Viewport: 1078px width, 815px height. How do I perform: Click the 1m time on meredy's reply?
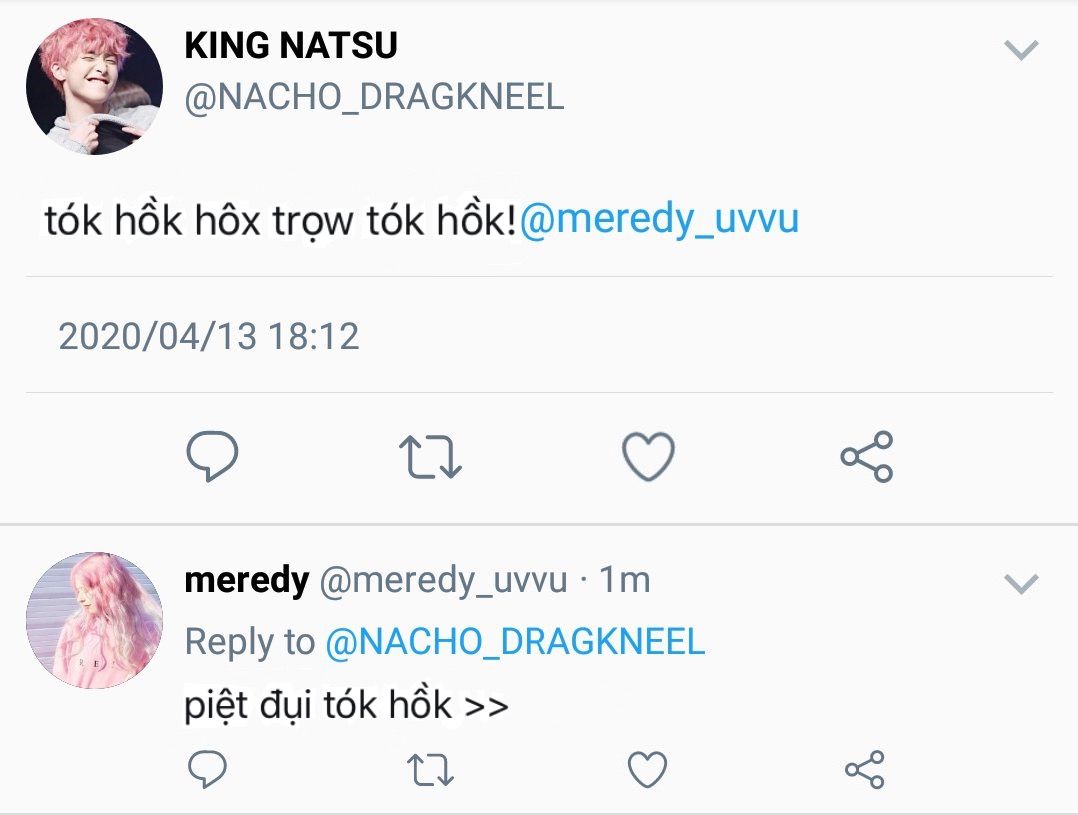pos(625,580)
